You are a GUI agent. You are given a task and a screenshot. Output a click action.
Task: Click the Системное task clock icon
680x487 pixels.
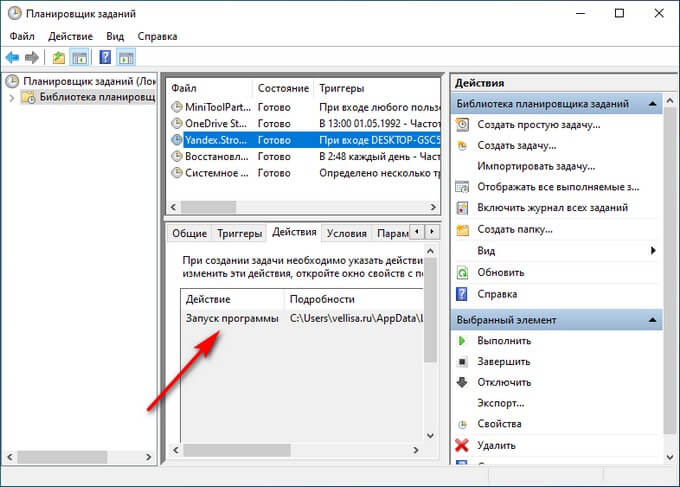(x=177, y=173)
